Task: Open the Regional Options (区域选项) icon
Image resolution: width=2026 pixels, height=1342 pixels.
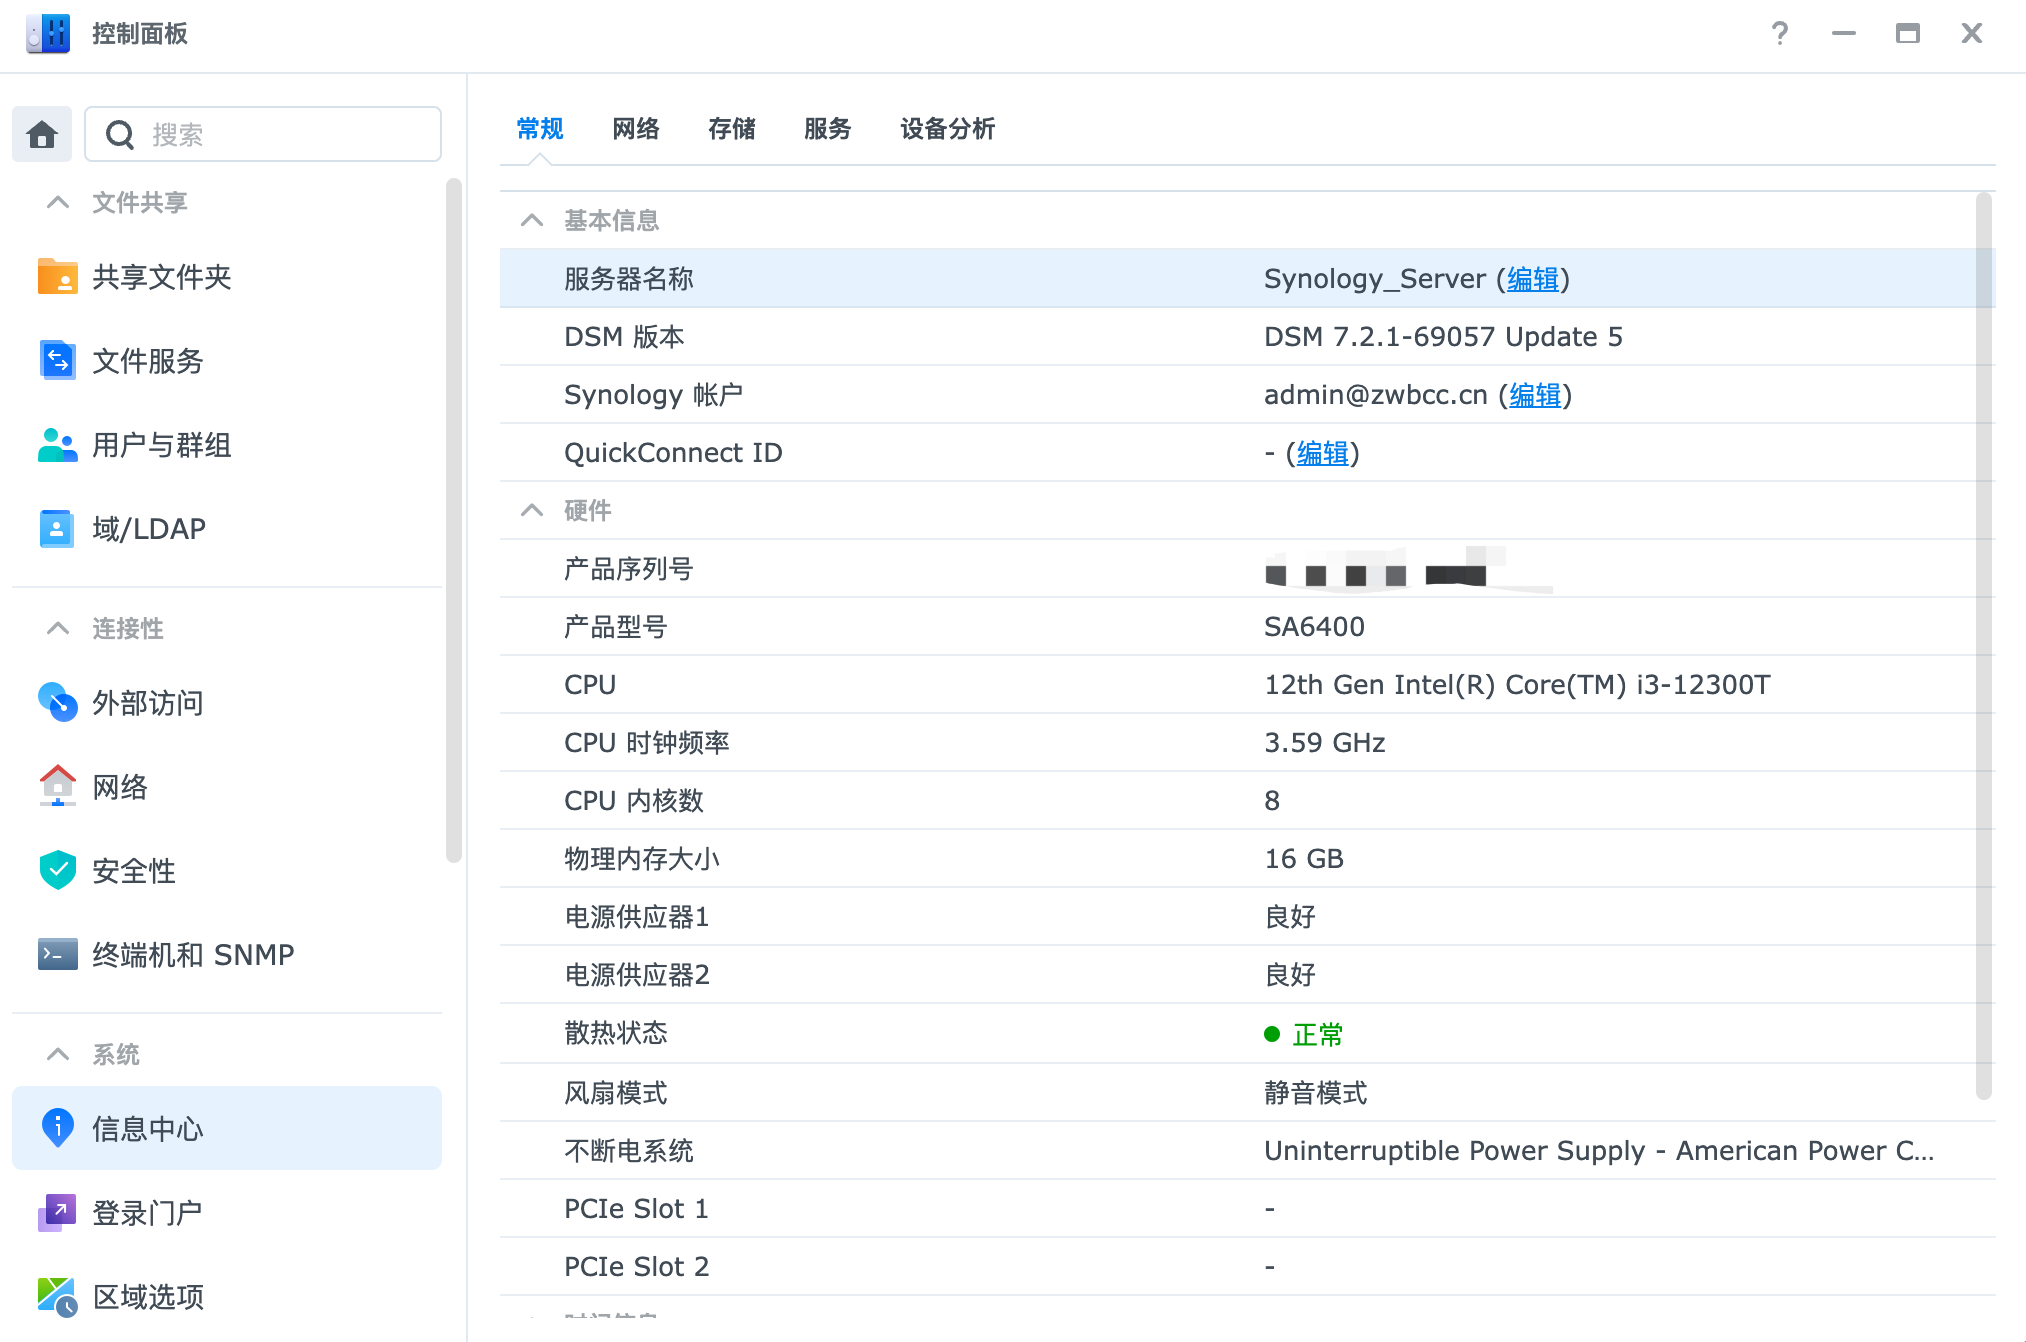Action: click(58, 1296)
